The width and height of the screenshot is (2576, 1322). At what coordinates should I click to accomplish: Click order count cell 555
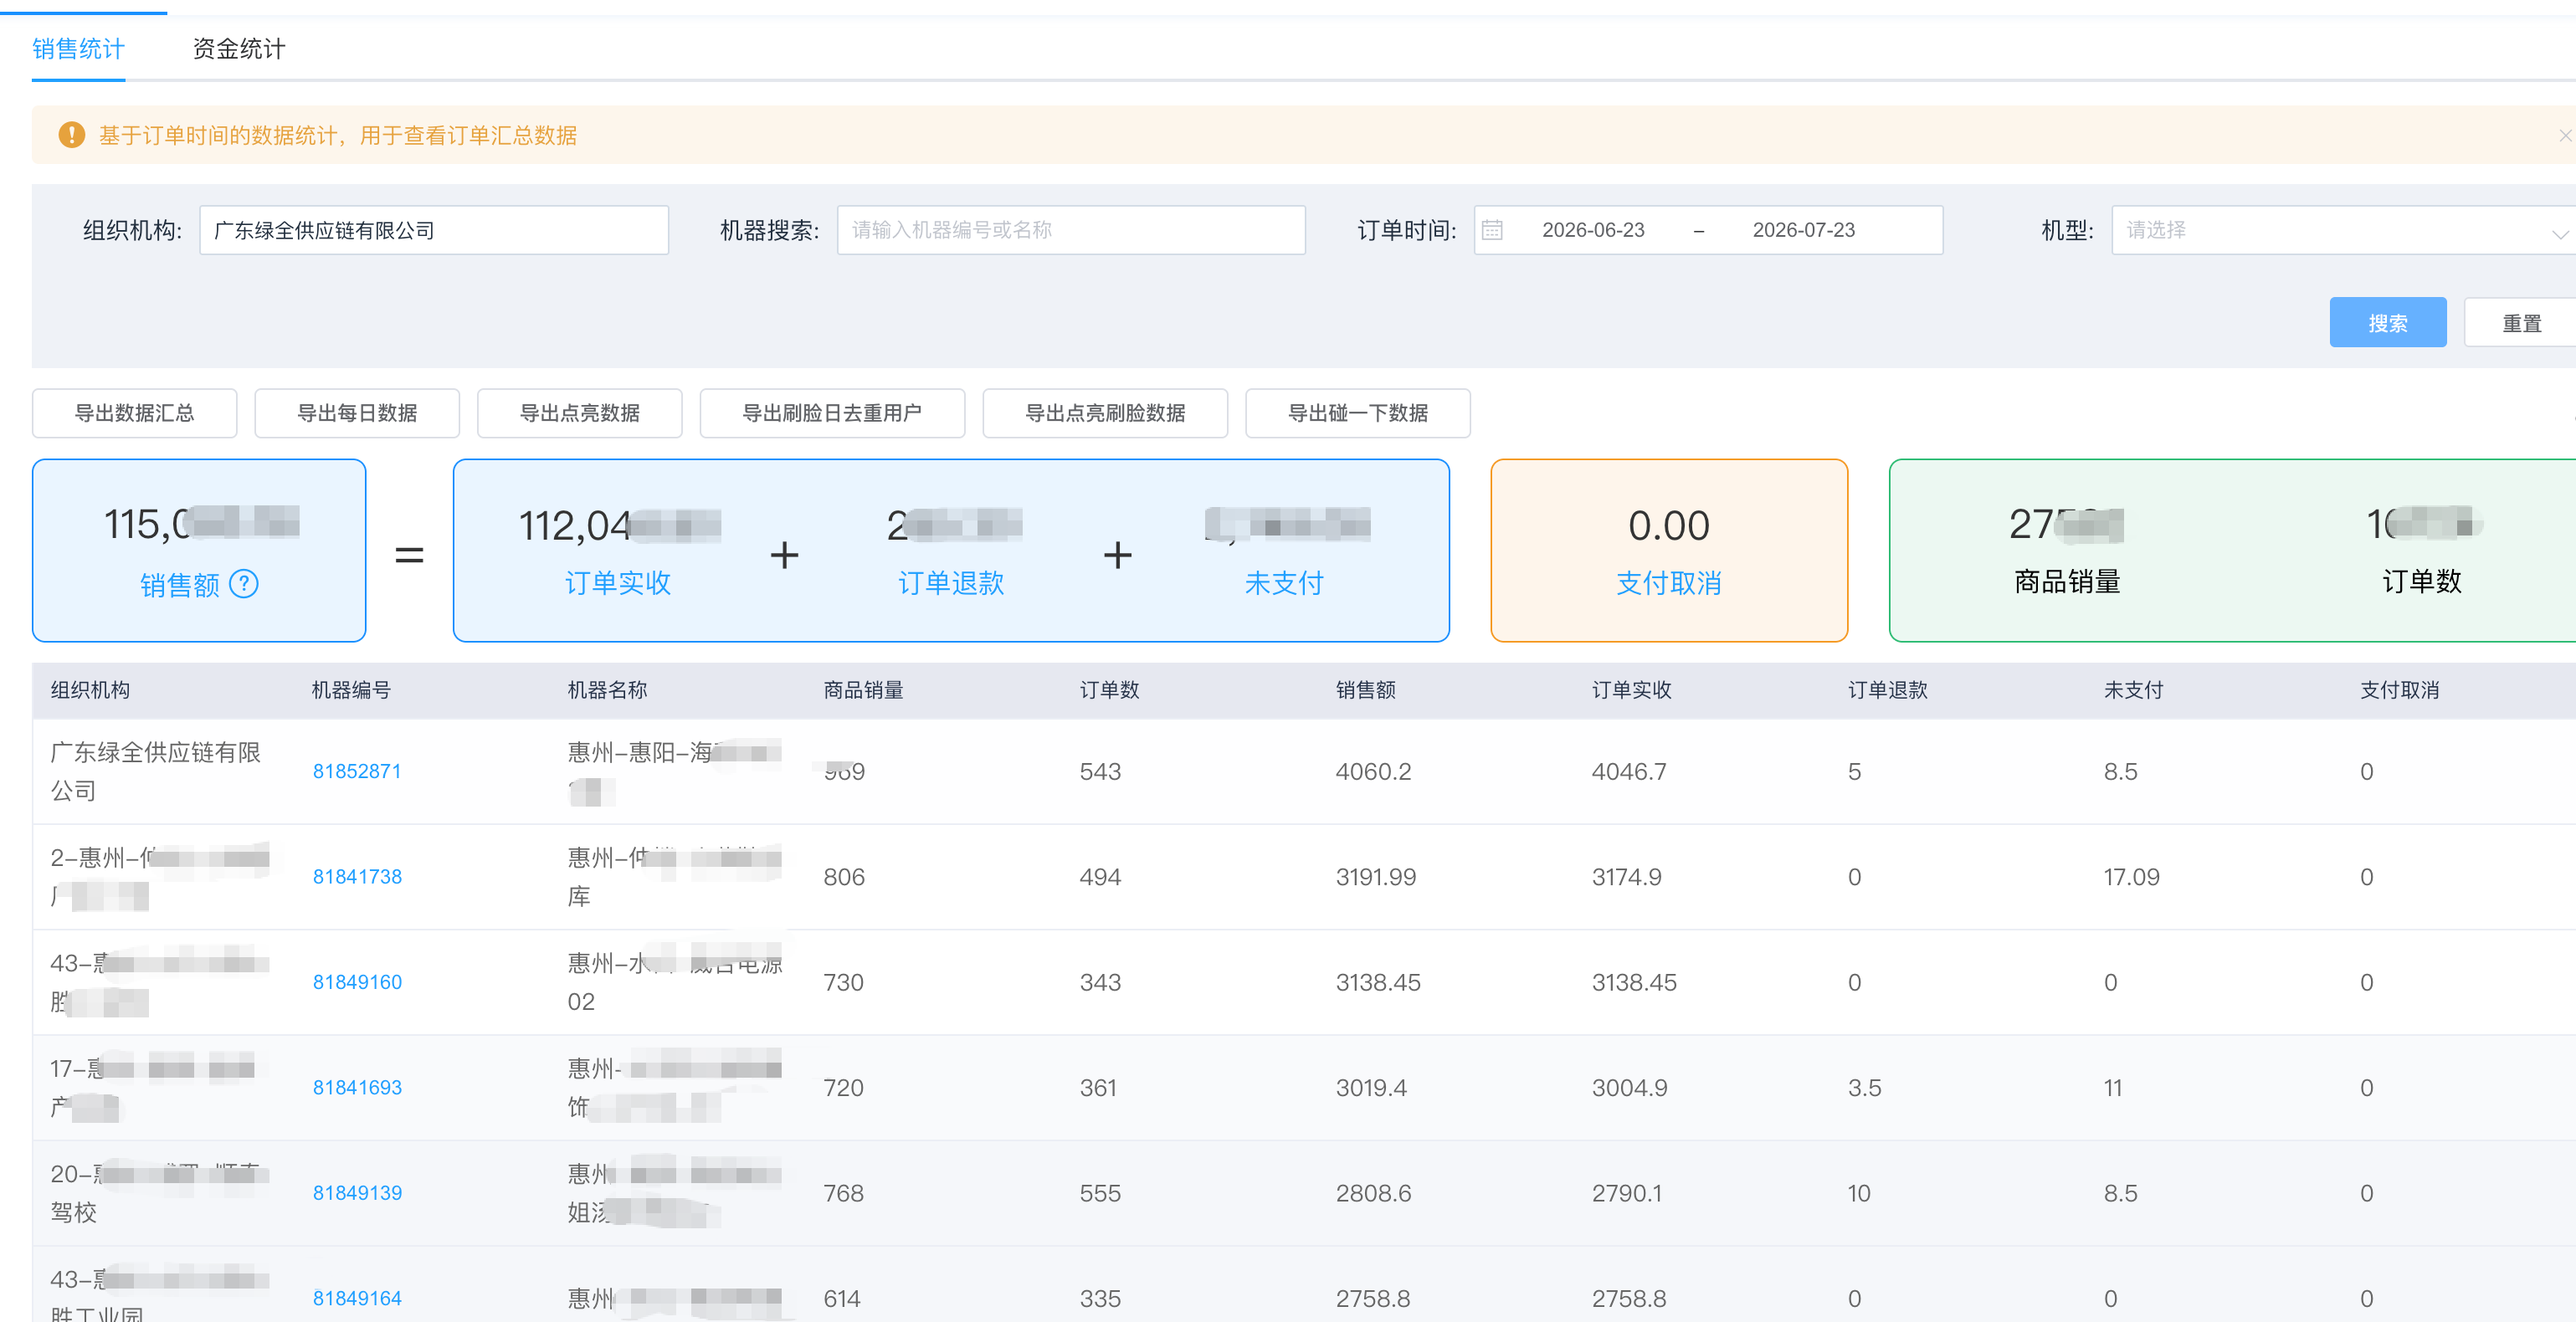tap(1100, 1193)
